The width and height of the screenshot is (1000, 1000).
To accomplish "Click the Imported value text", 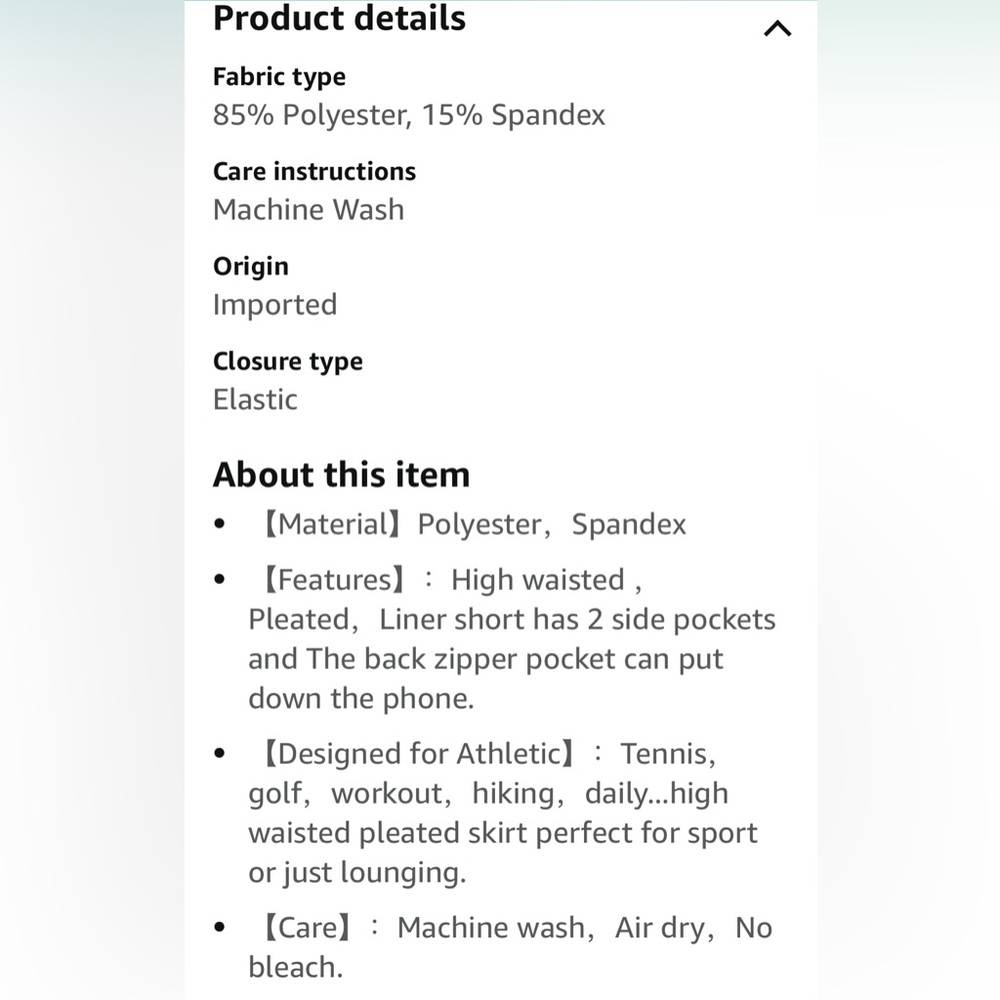I will point(275,305).
